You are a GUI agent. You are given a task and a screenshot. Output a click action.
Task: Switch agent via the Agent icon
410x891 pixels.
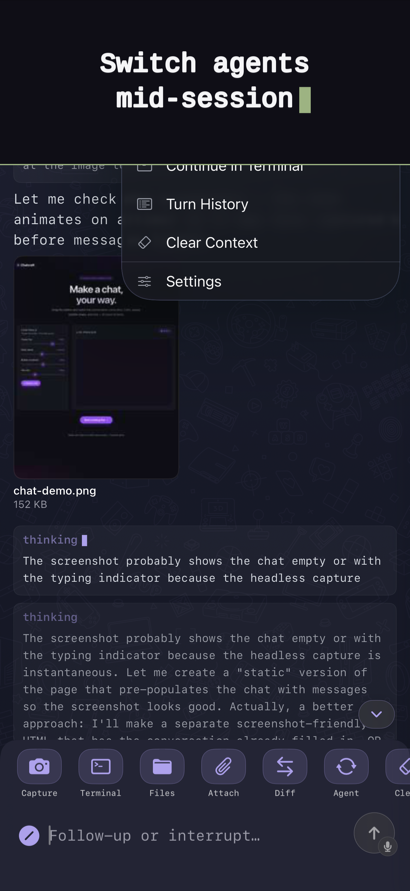(346, 766)
